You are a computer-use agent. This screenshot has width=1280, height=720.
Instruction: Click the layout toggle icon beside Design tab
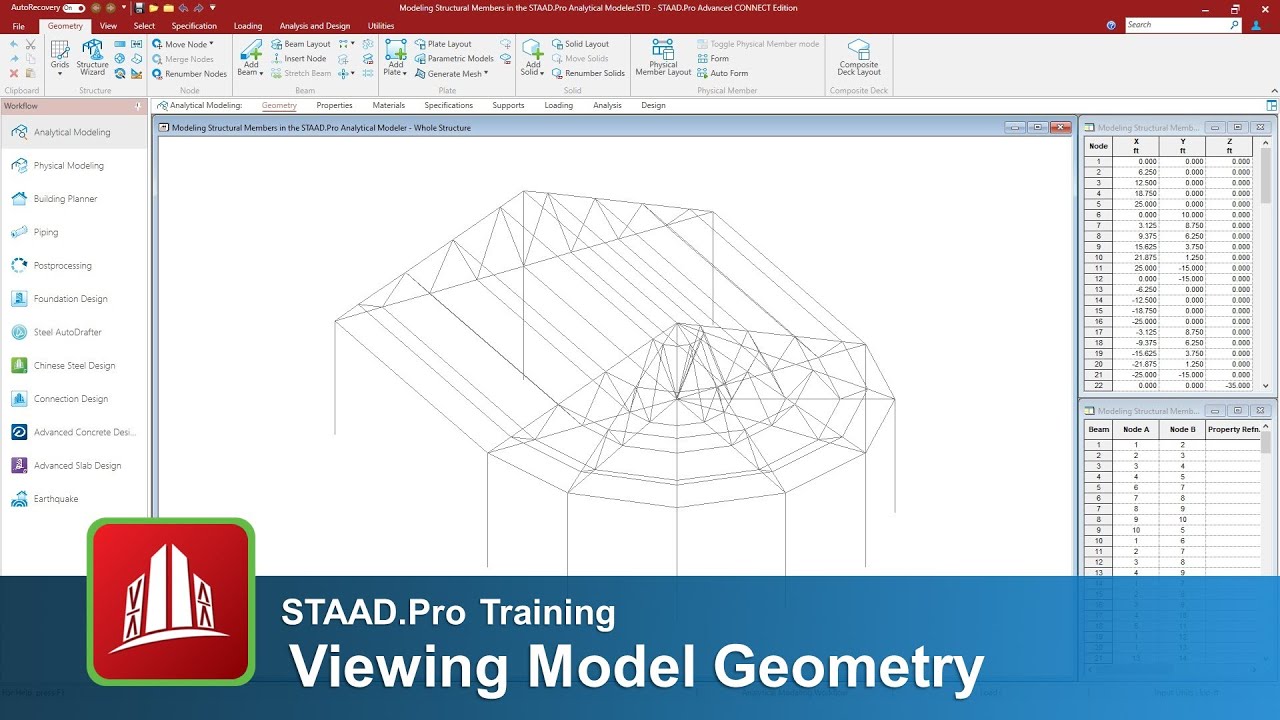pyautogui.click(x=1271, y=105)
